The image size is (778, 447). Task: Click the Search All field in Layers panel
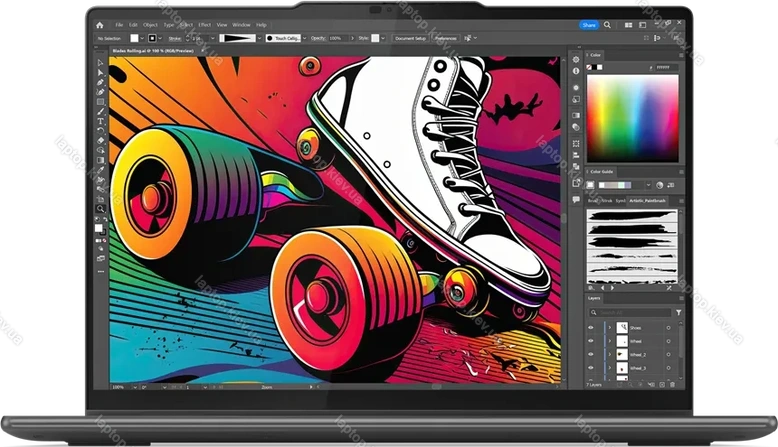tap(630, 312)
